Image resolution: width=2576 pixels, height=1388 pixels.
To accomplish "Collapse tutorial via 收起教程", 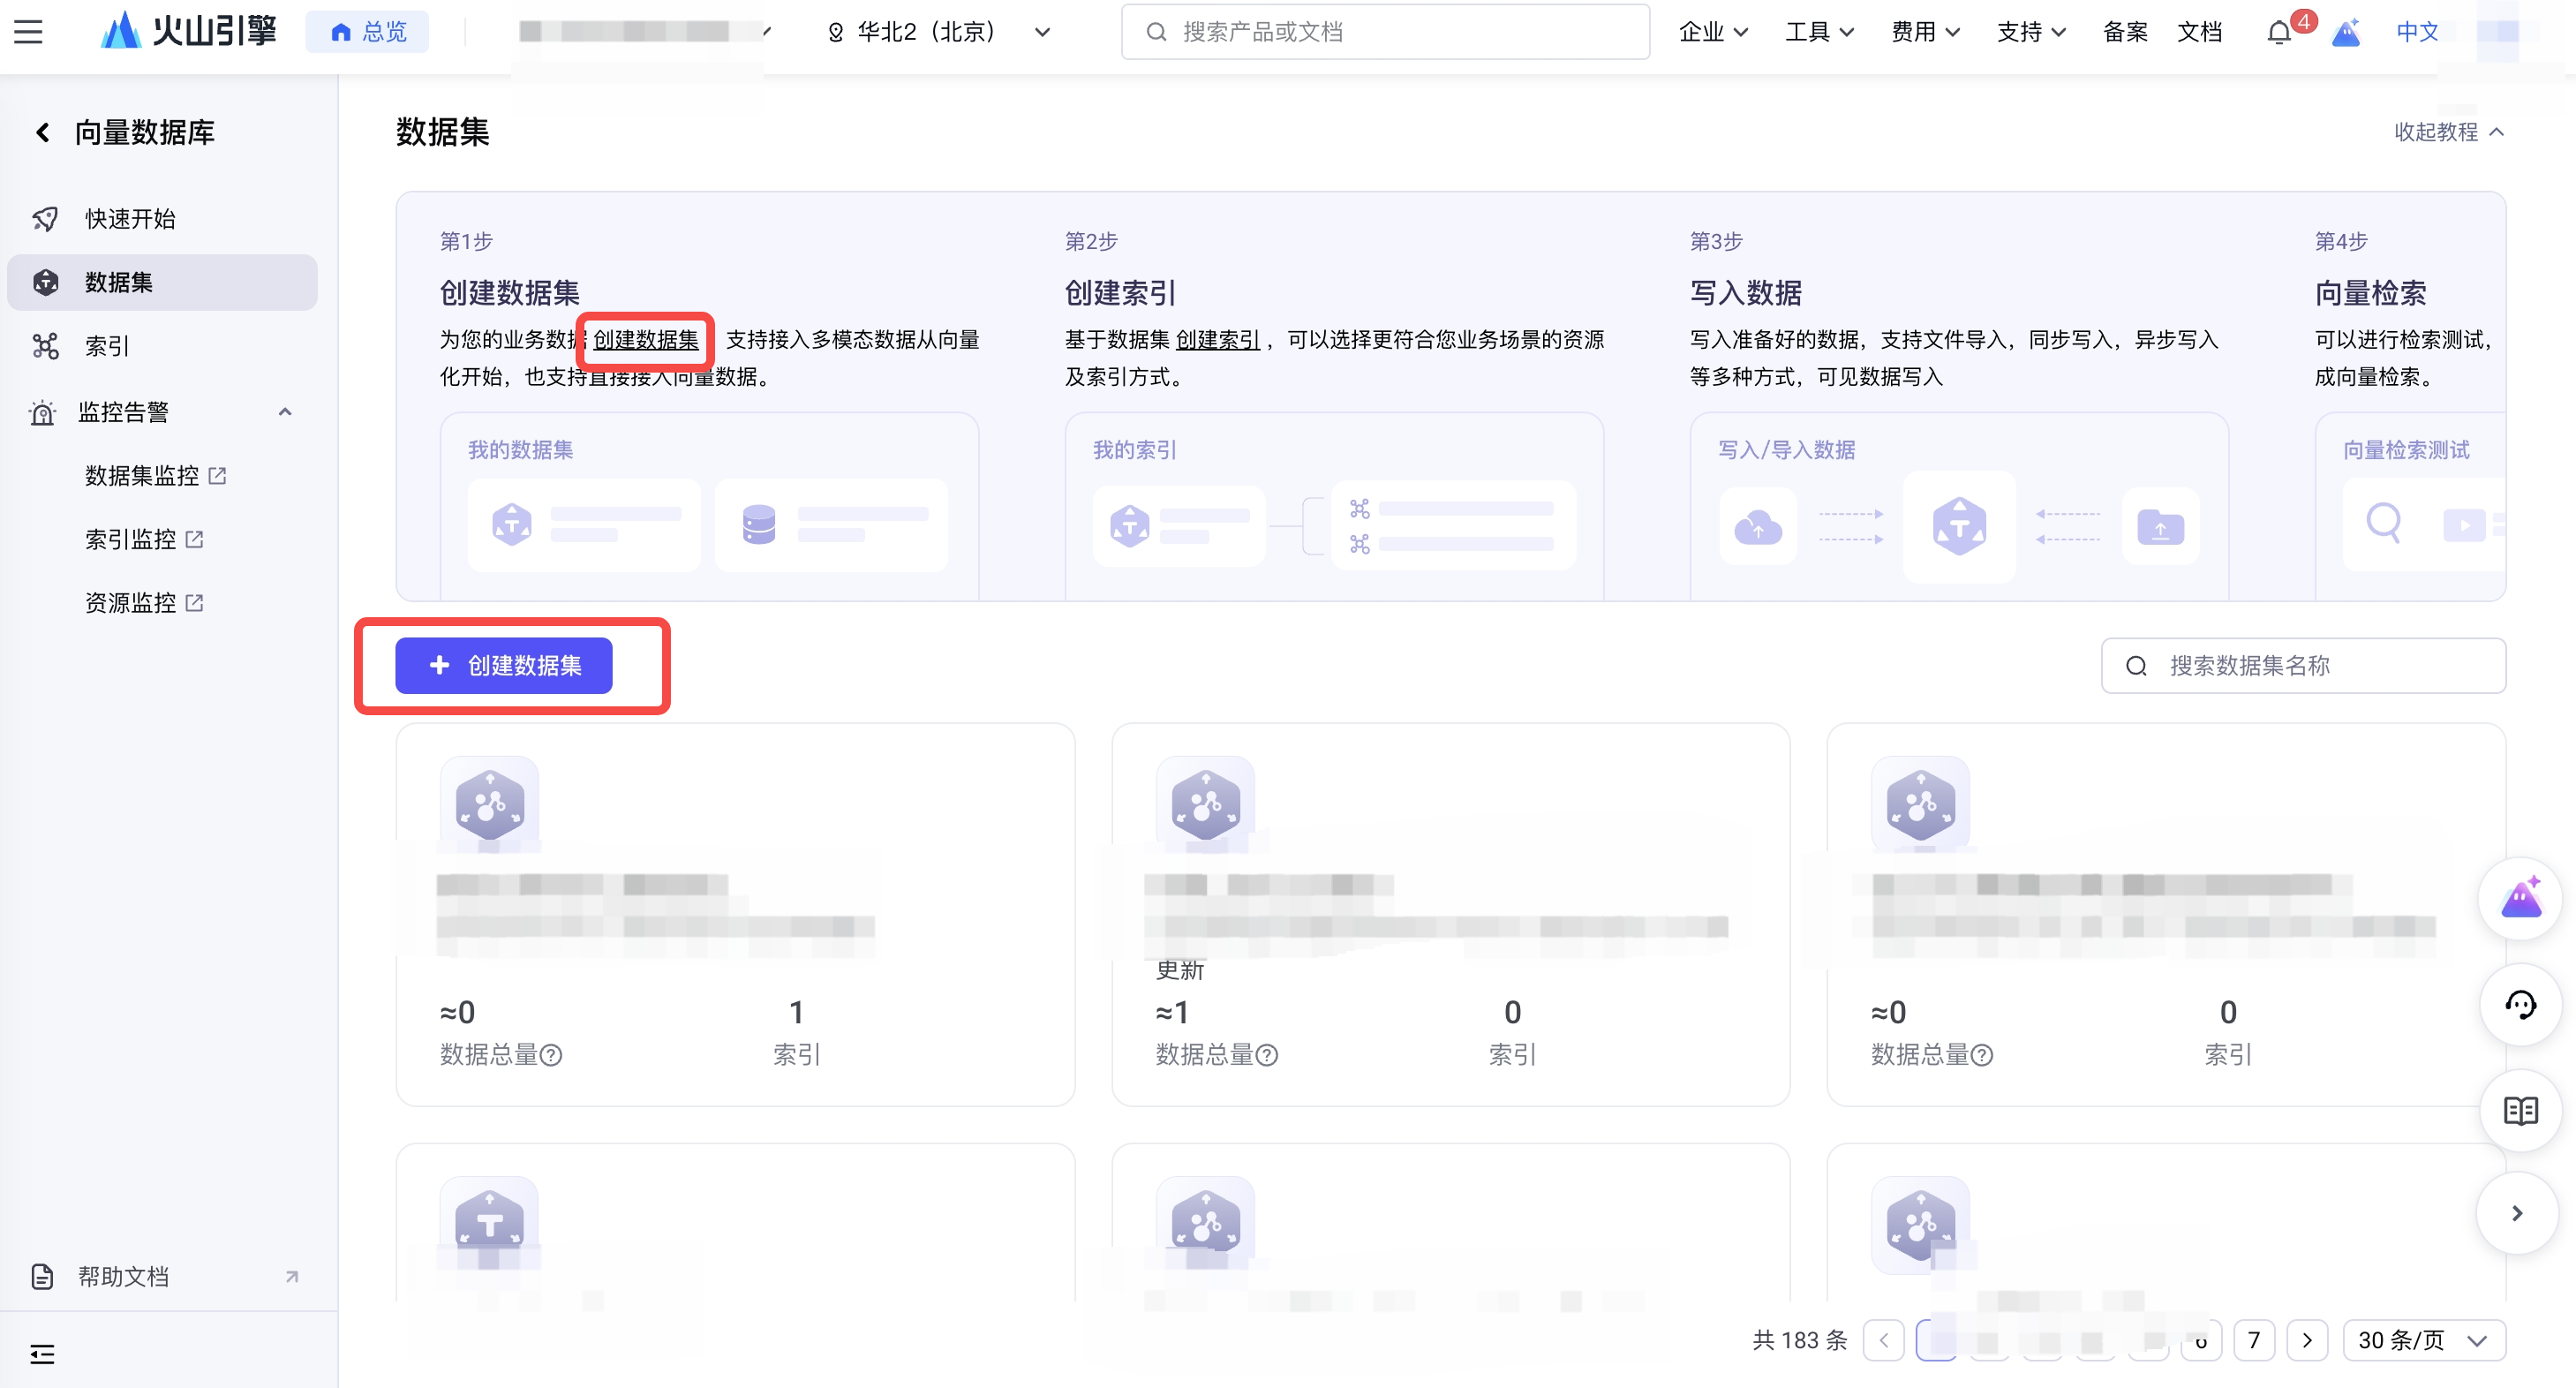I will point(2448,132).
